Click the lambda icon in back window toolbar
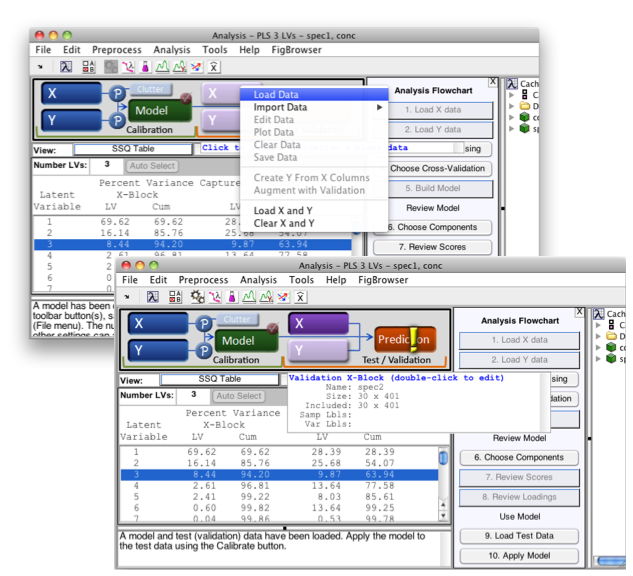The image size is (633, 576). [x=65, y=67]
